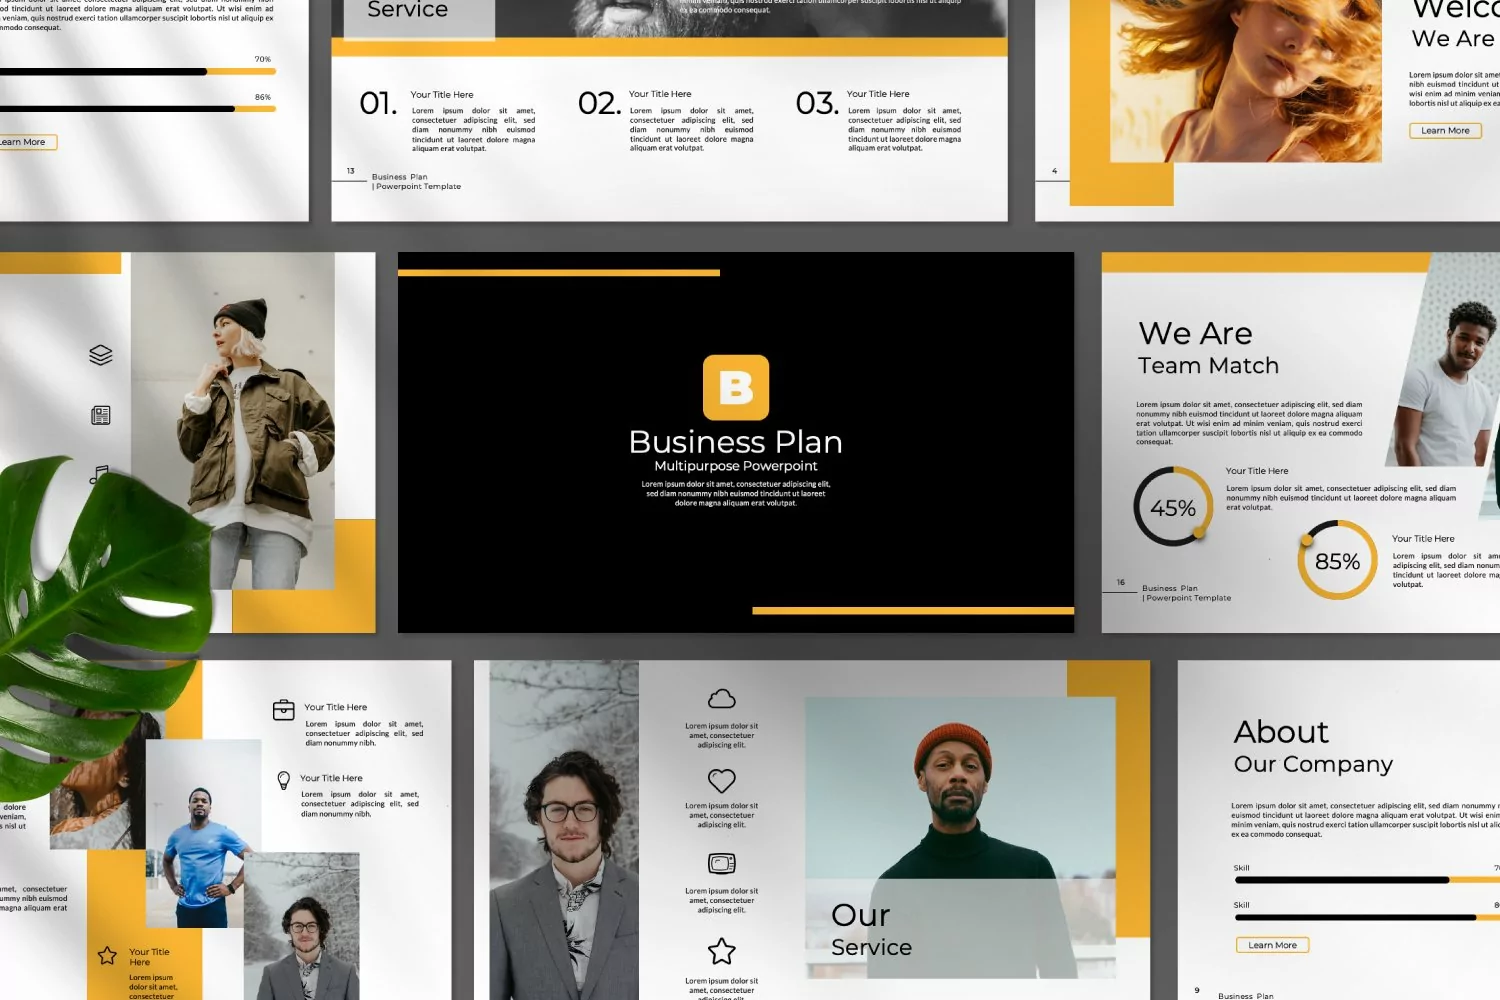Screen dimensions: 1500x1000
Task: Click the 70% progress bar
Action: pos(136,72)
